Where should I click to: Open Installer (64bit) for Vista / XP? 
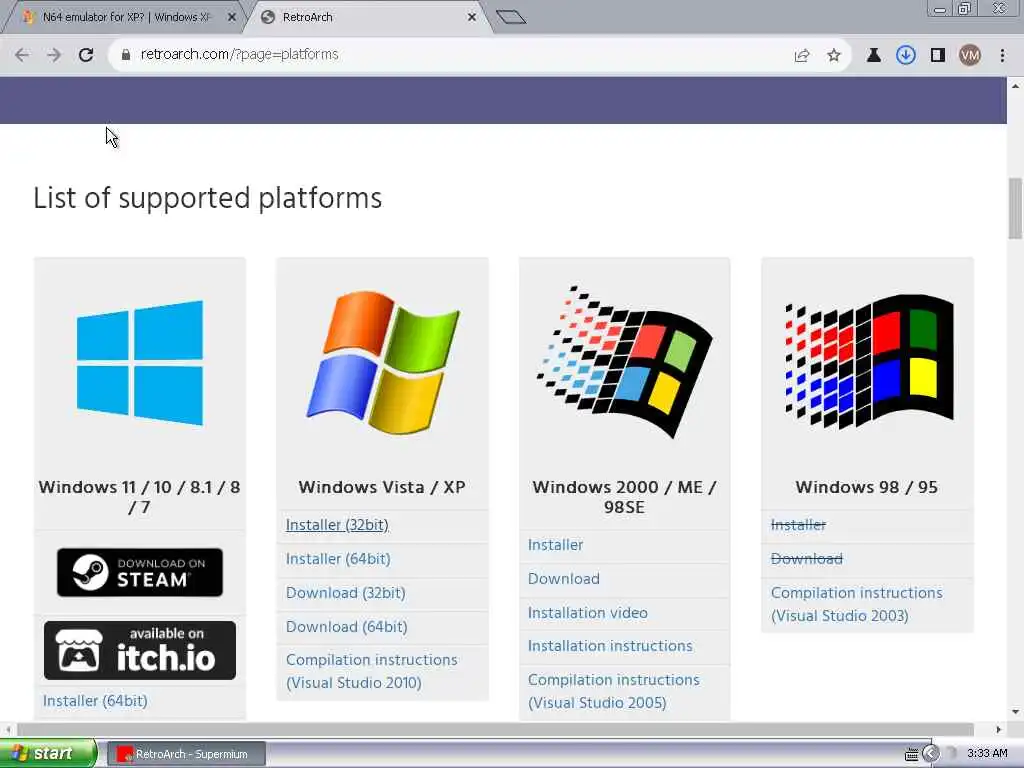tap(338, 559)
